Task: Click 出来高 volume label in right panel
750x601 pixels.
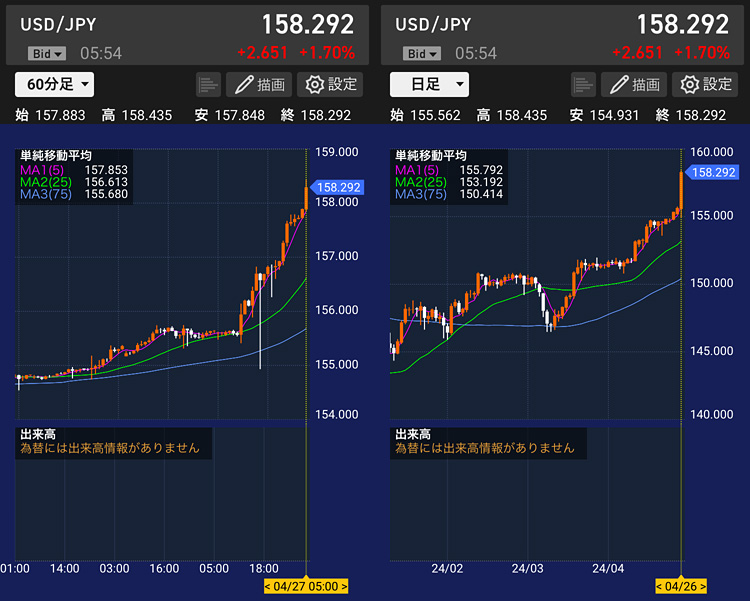Action: (413, 434)
